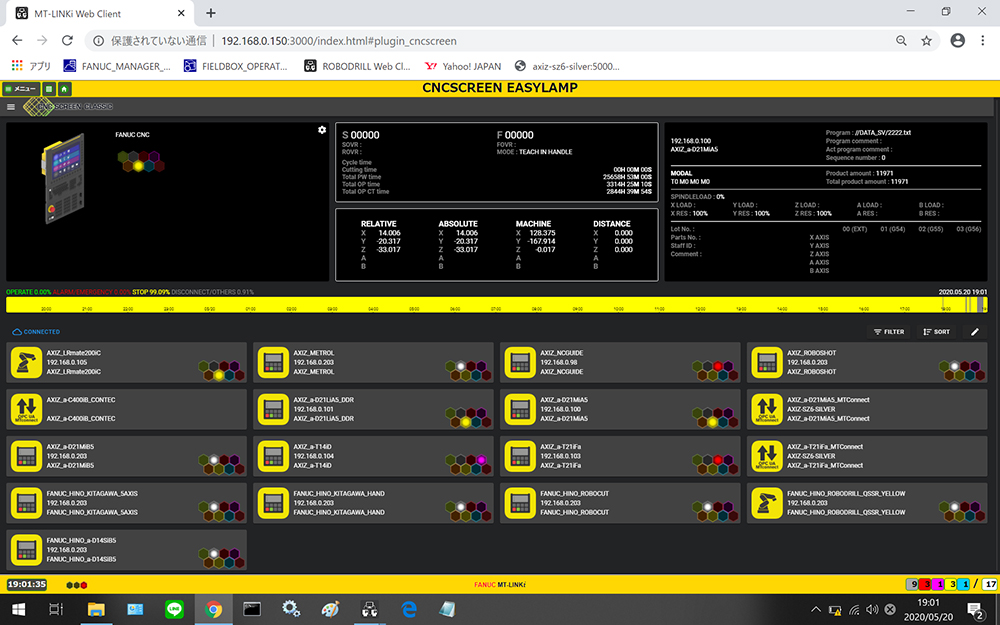Select the AXIZ_LRmate200iC robot icon
The image size is (1000, 625).
pos(26,362)
